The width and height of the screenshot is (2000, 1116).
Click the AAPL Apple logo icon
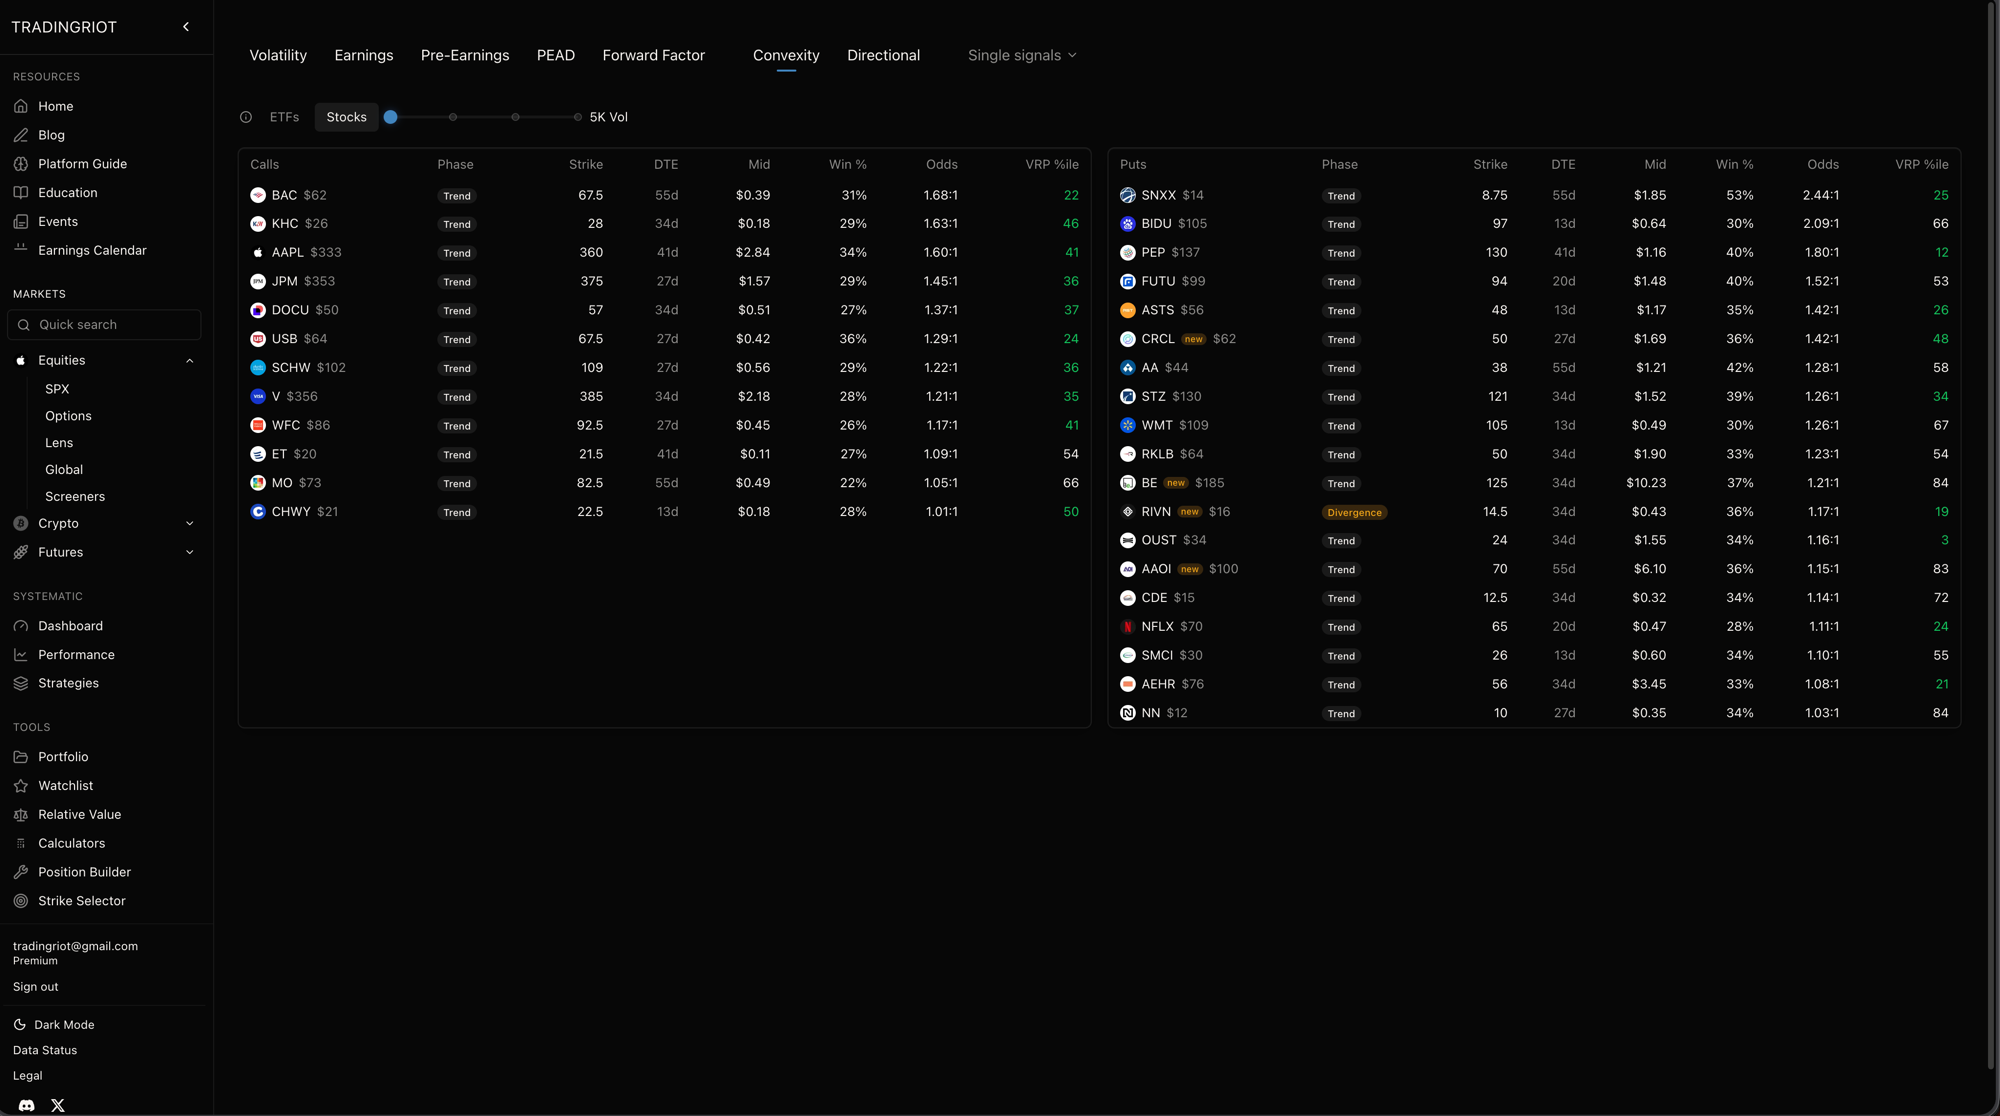click(x=258, y=253)
